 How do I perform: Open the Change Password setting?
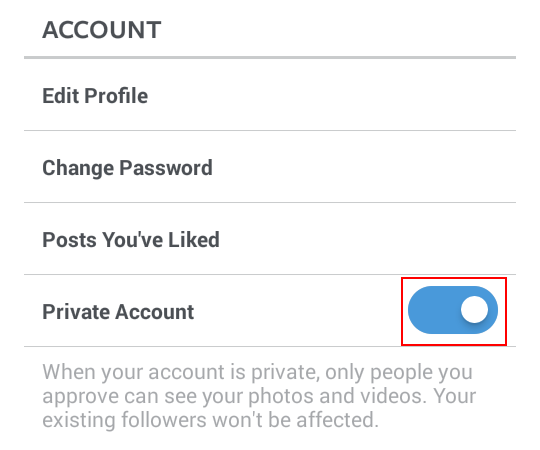pyautogui.click(x=270, y=167)
